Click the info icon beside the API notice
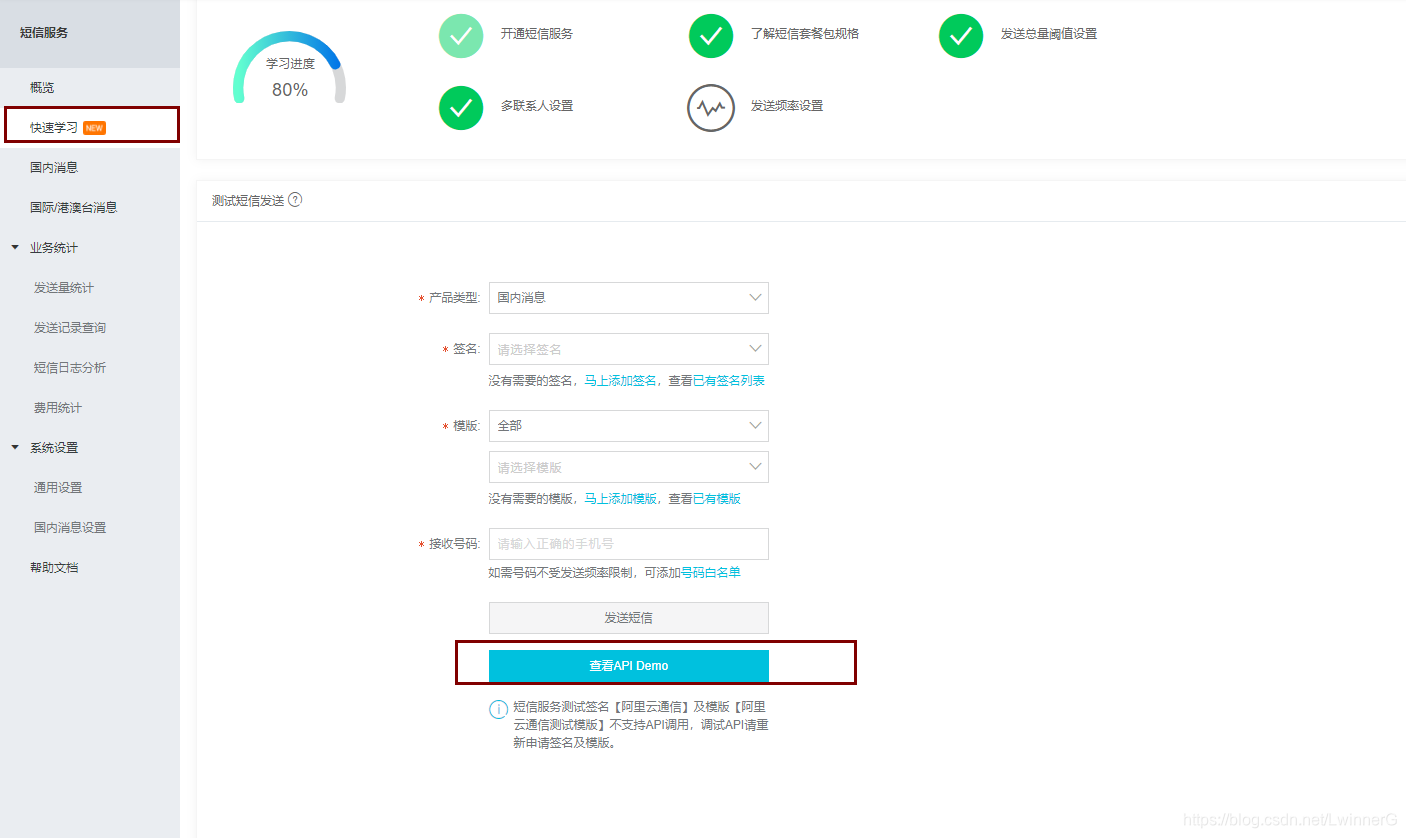The image size is (1406, 838). (x=498, y=709)
